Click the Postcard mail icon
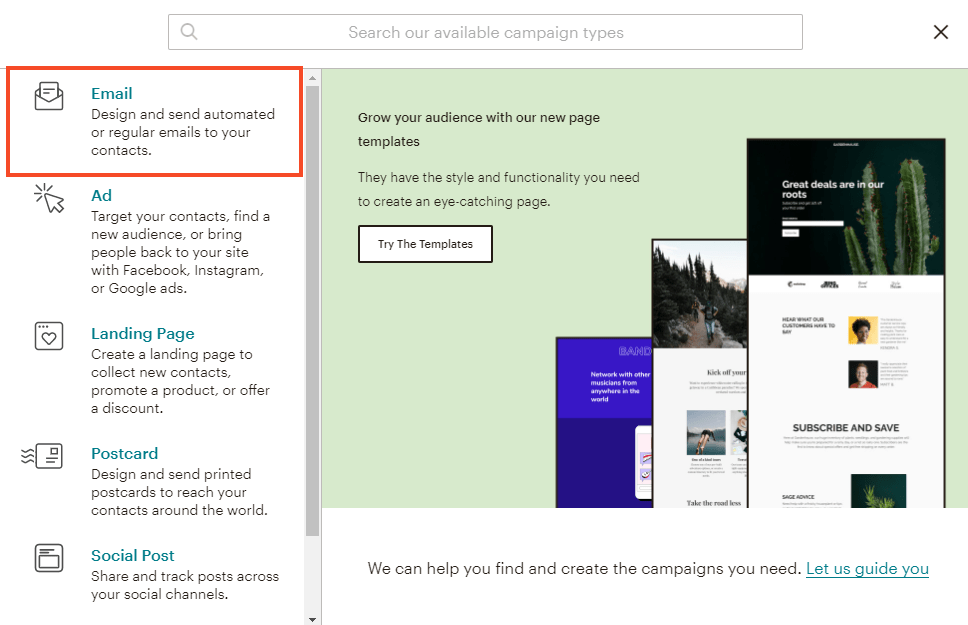The height and width of the screenshot is (625, 968). [x=42, y=456]
